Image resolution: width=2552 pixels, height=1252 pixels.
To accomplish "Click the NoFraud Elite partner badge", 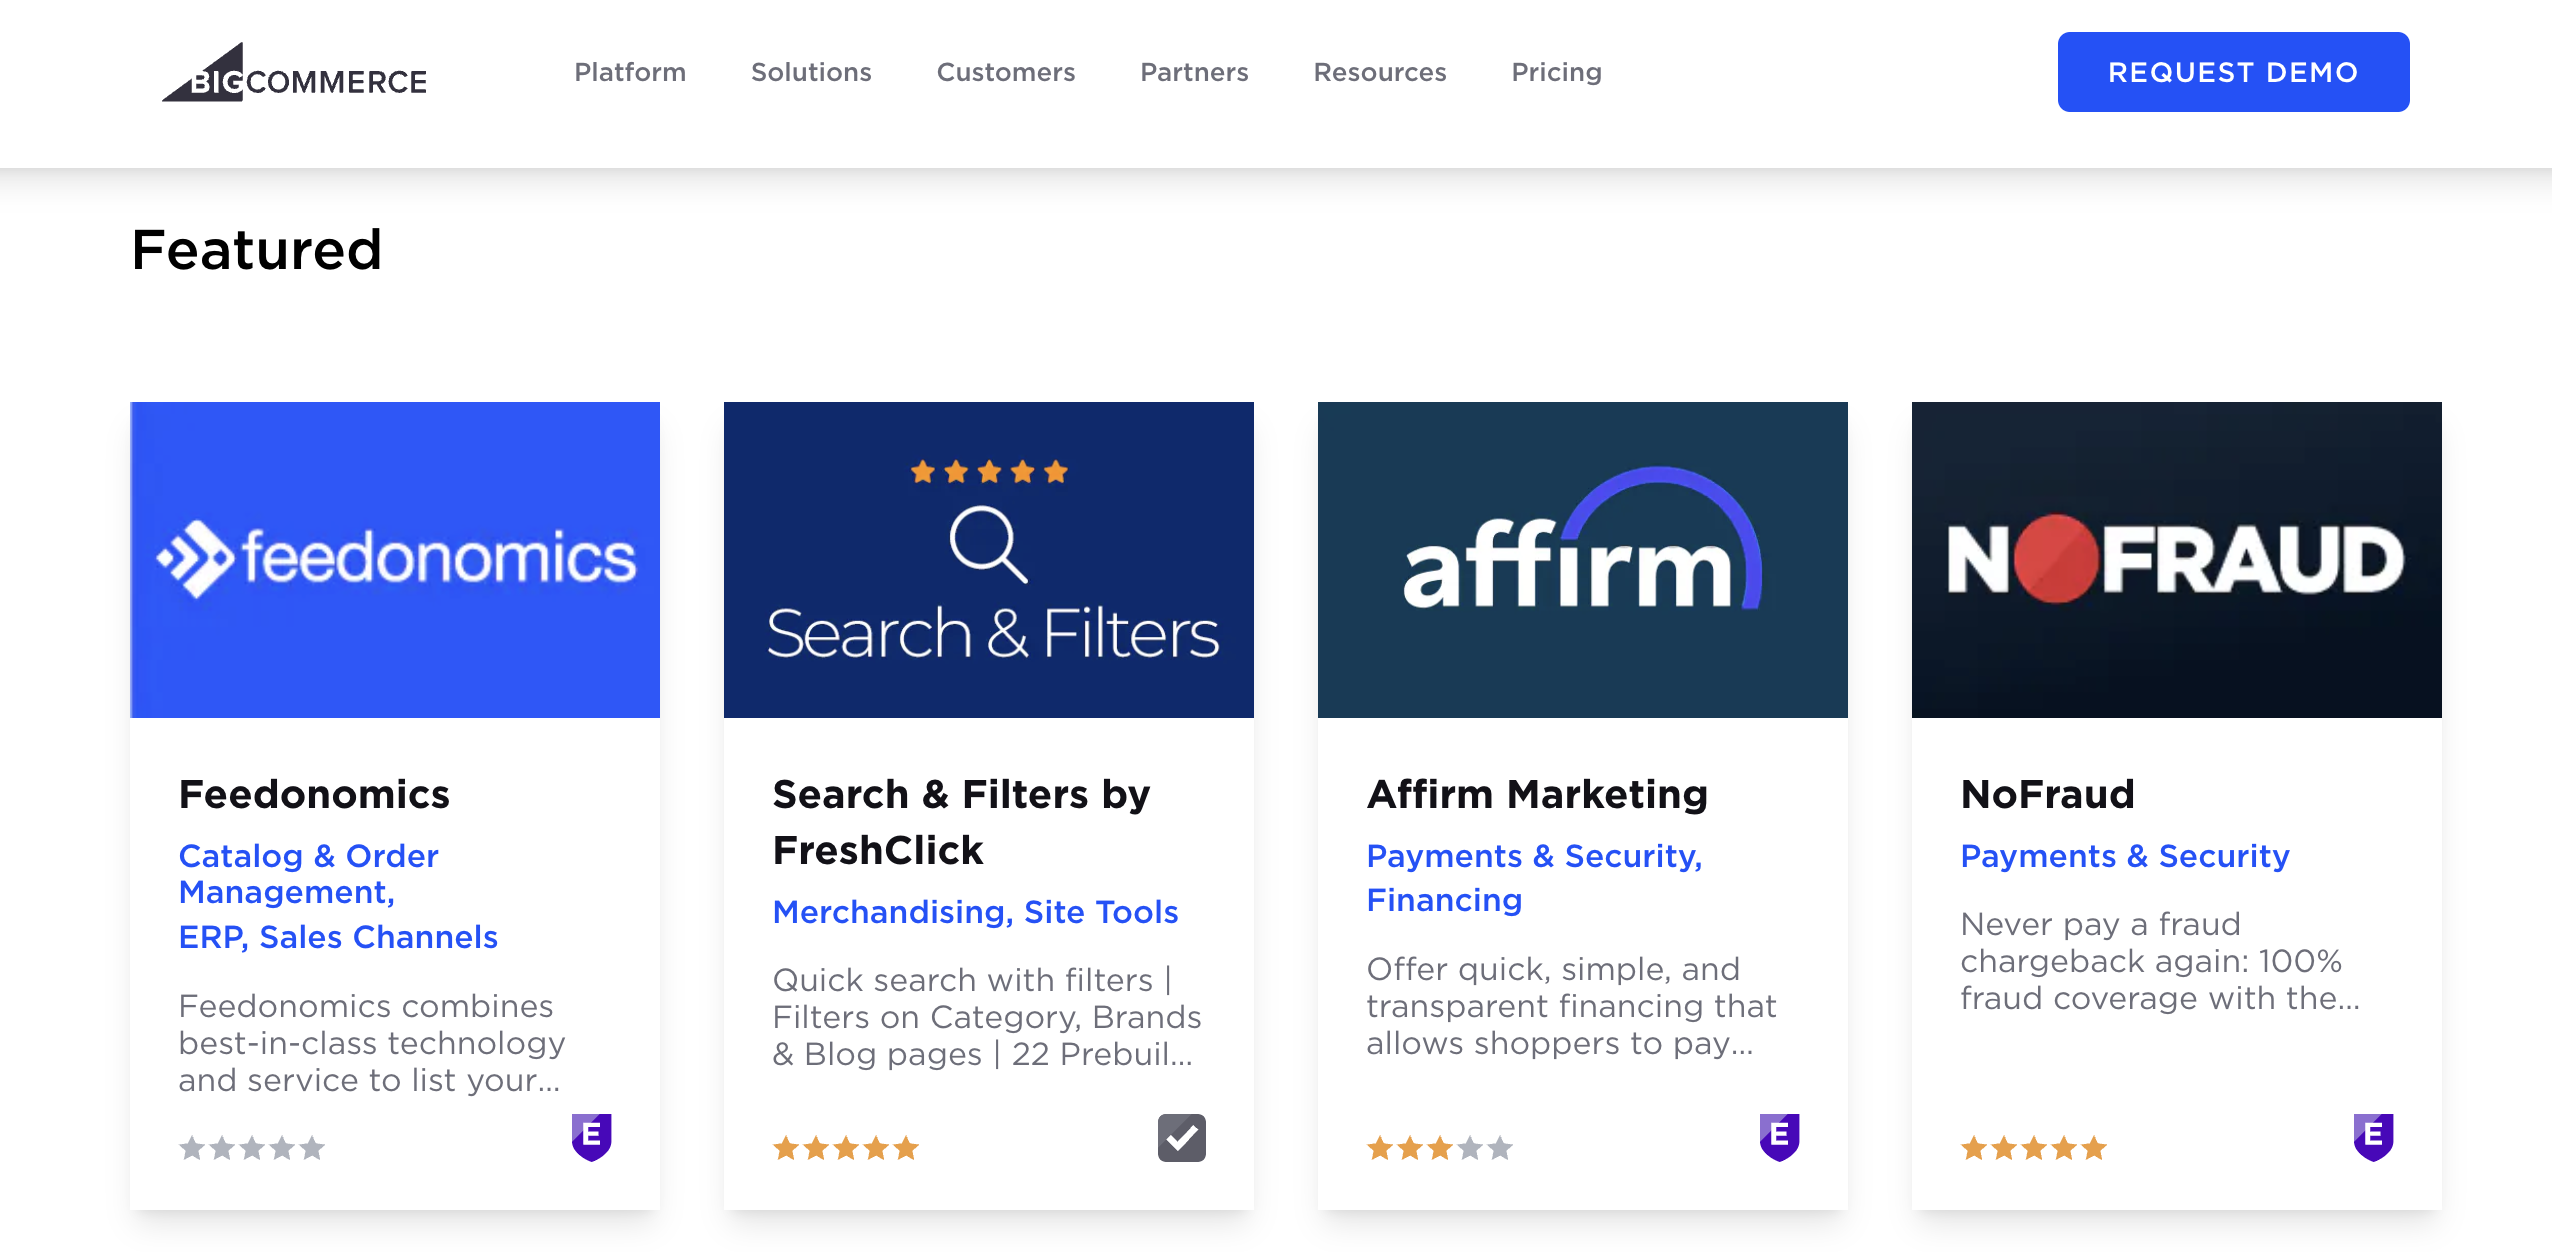I will [2373, 1137].
